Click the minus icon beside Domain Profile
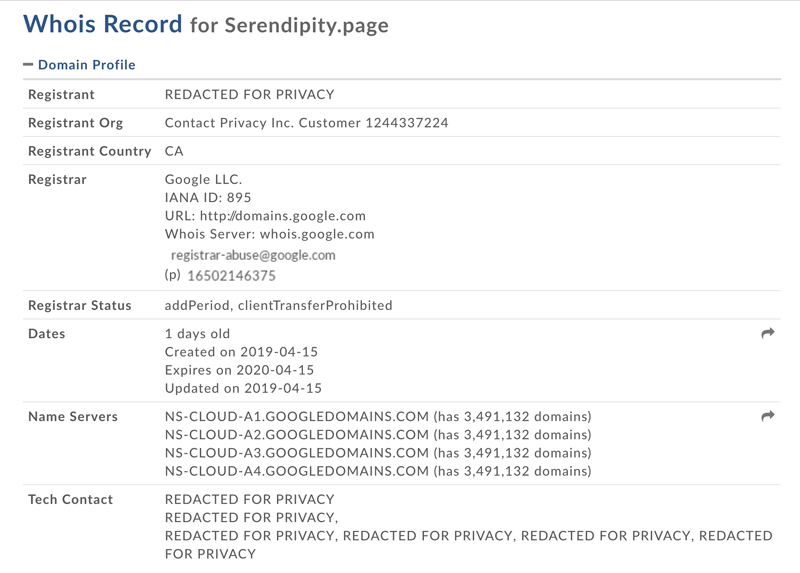The width and height of the screenshot is (800, 573). coord(28,64)
